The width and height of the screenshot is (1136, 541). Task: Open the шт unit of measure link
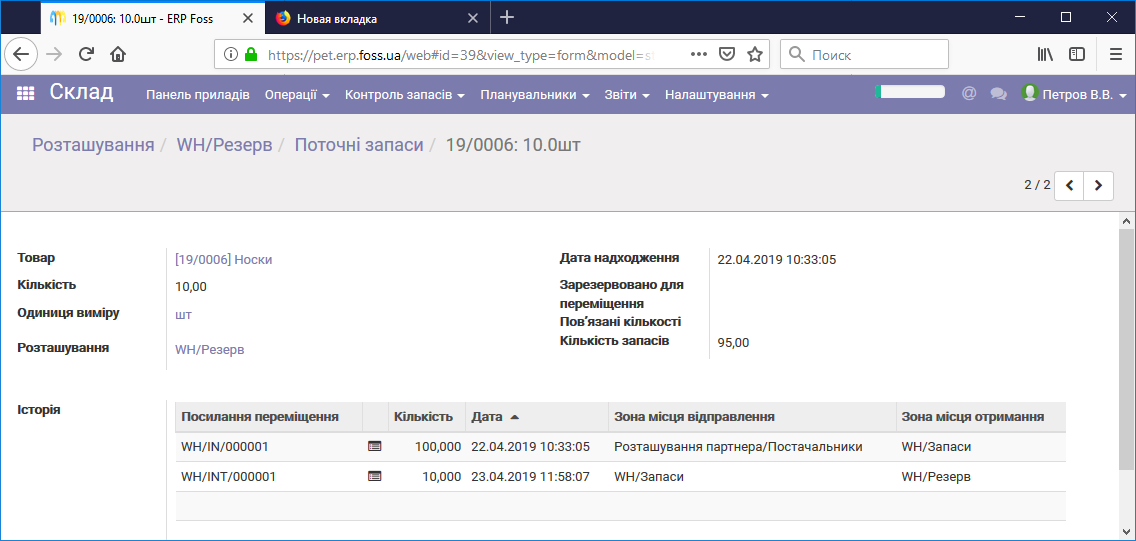pyautogui.click(x=183, y=314)
